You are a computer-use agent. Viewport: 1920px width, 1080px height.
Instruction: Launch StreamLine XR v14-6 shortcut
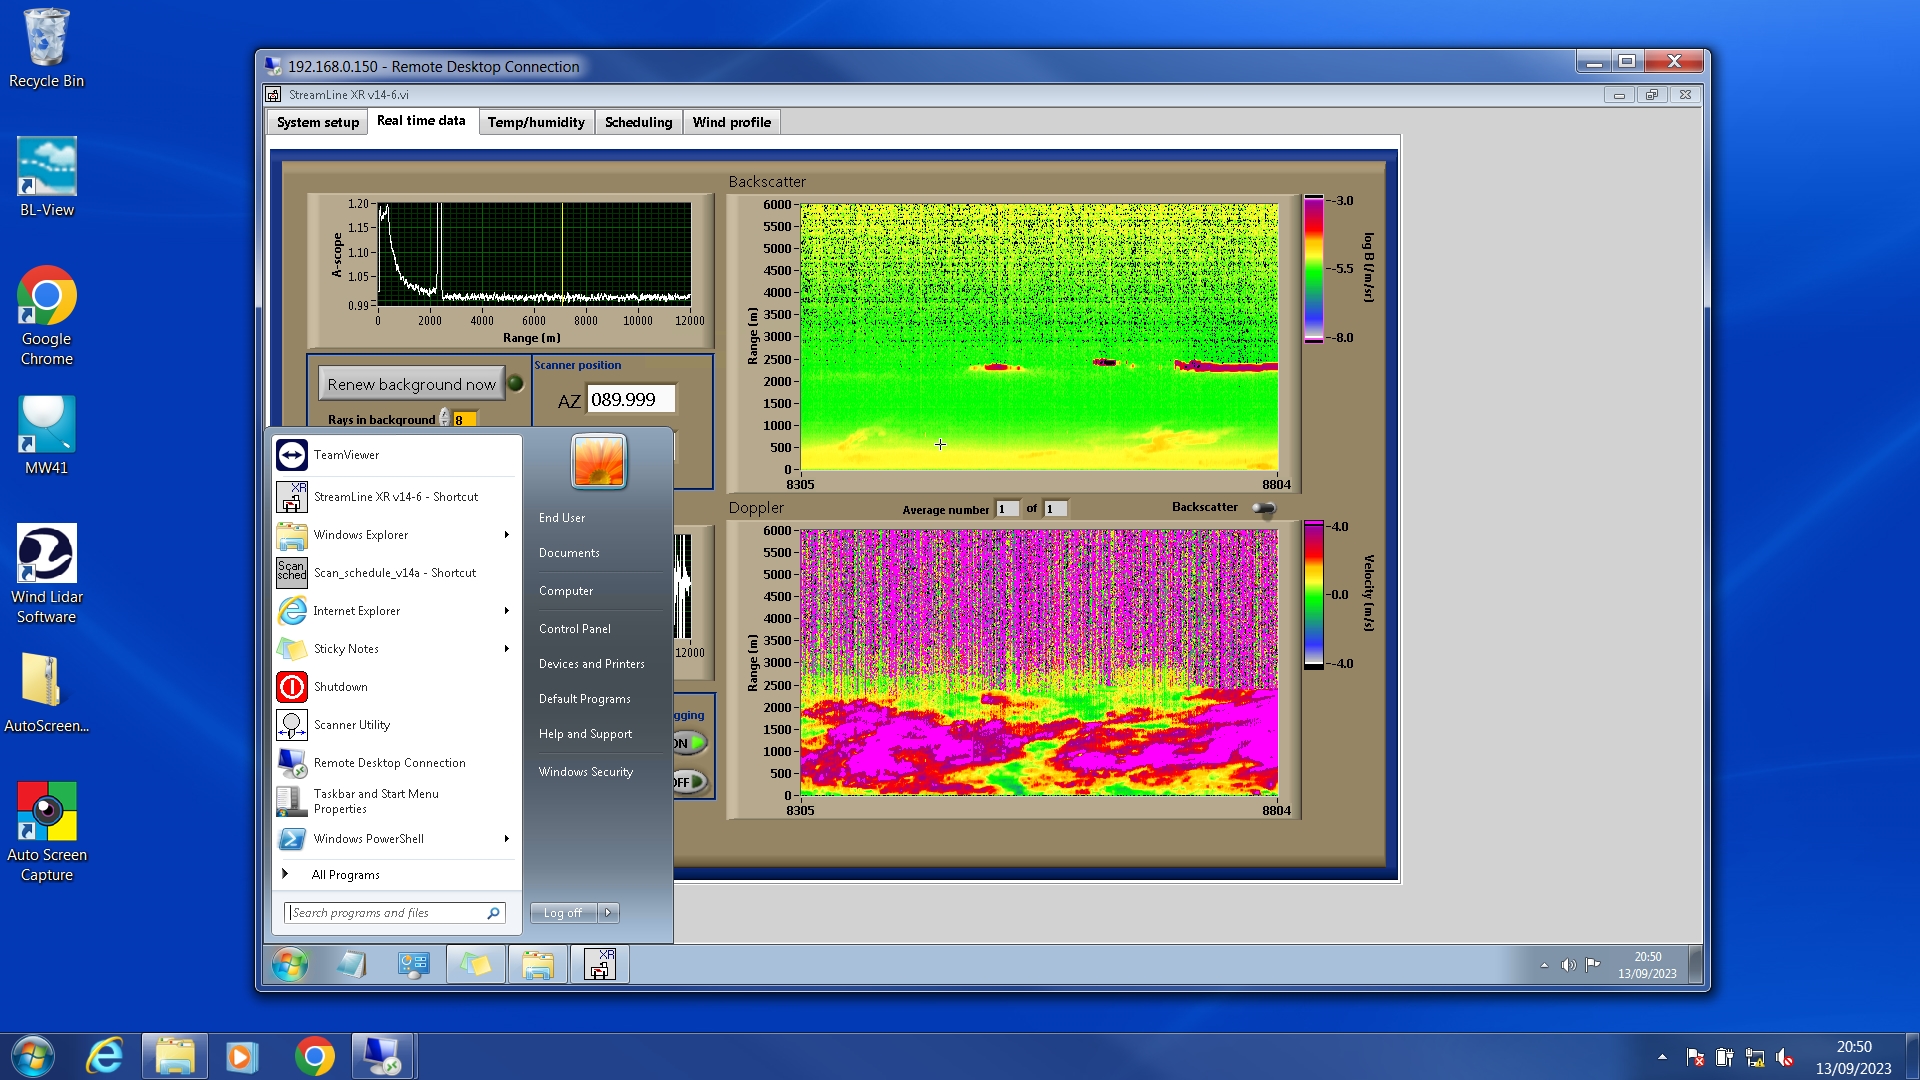(x=395, y=497)
